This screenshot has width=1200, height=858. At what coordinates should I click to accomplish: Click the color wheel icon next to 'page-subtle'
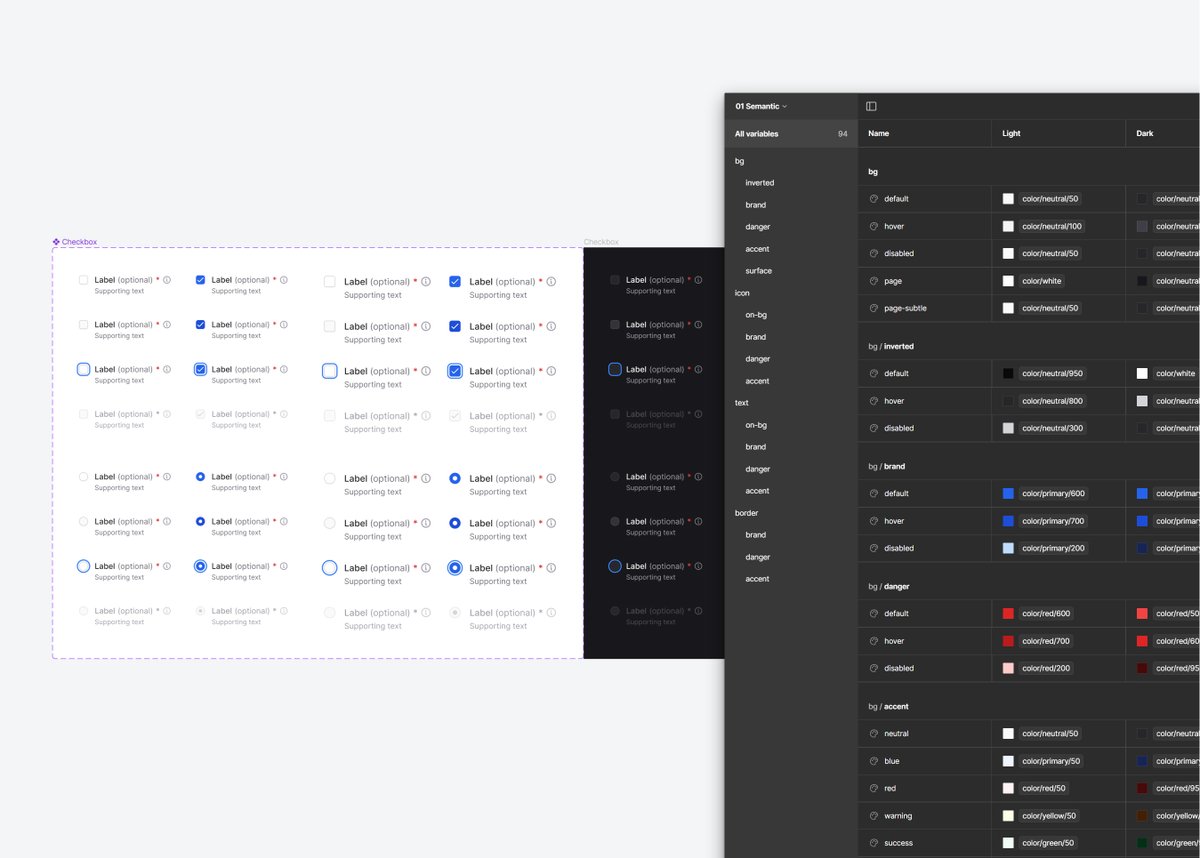873,308
